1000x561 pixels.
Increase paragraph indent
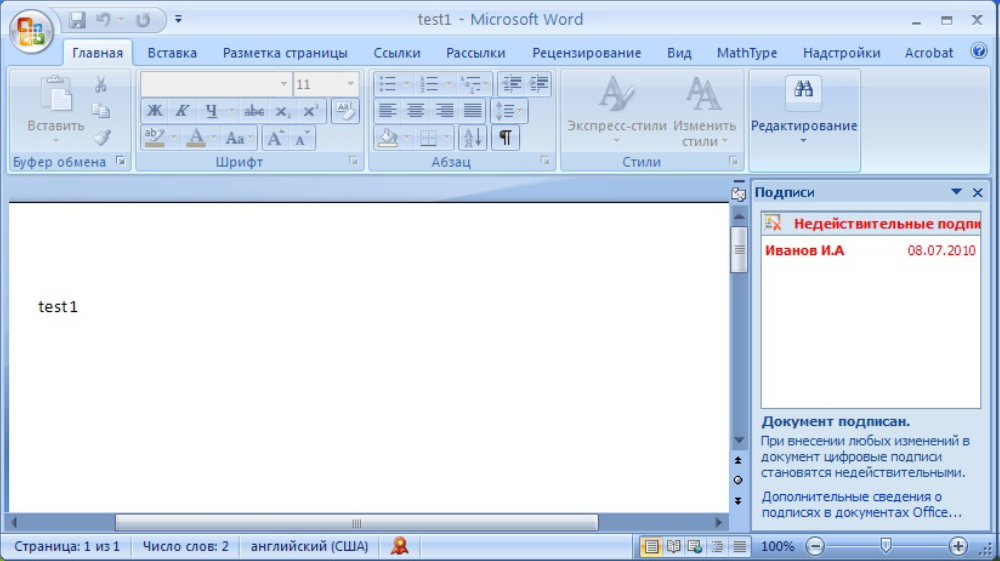click(539, 84)
